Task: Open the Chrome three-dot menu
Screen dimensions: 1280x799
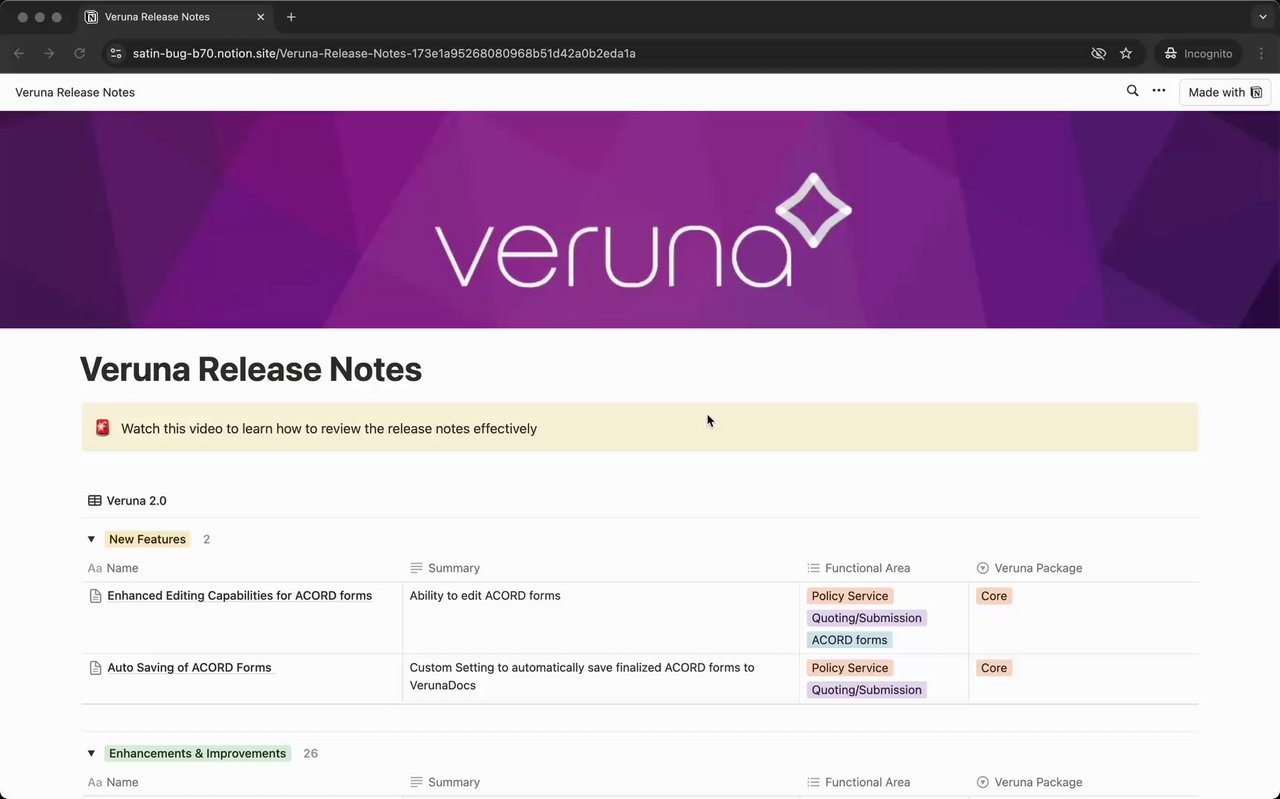Action: 1261,53
